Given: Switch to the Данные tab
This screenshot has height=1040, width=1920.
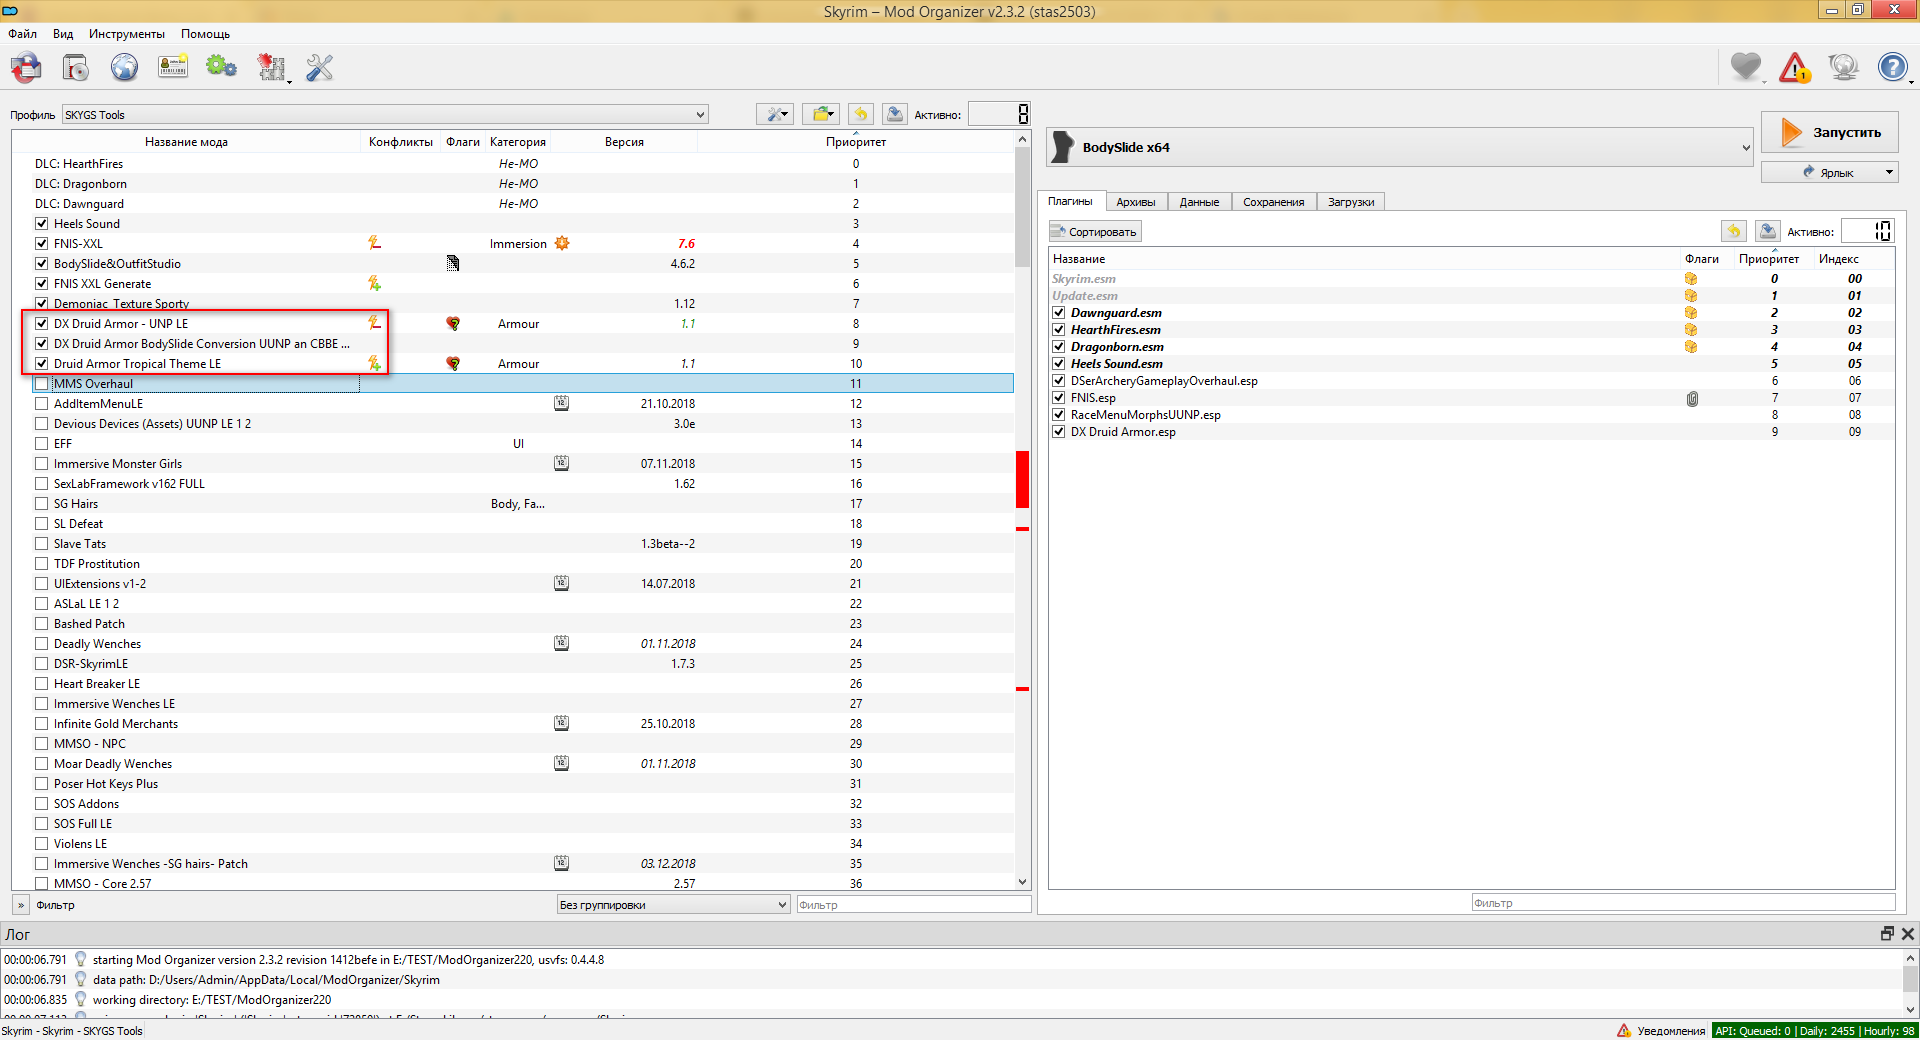Looking at the screenshot, I should (x=1199, y=202).
